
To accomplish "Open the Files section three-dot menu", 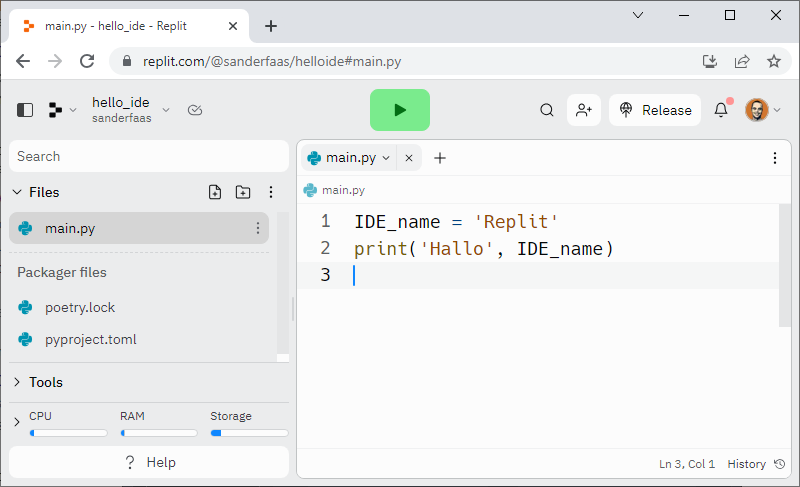I will pyautogui.click(x=271, y=192).
